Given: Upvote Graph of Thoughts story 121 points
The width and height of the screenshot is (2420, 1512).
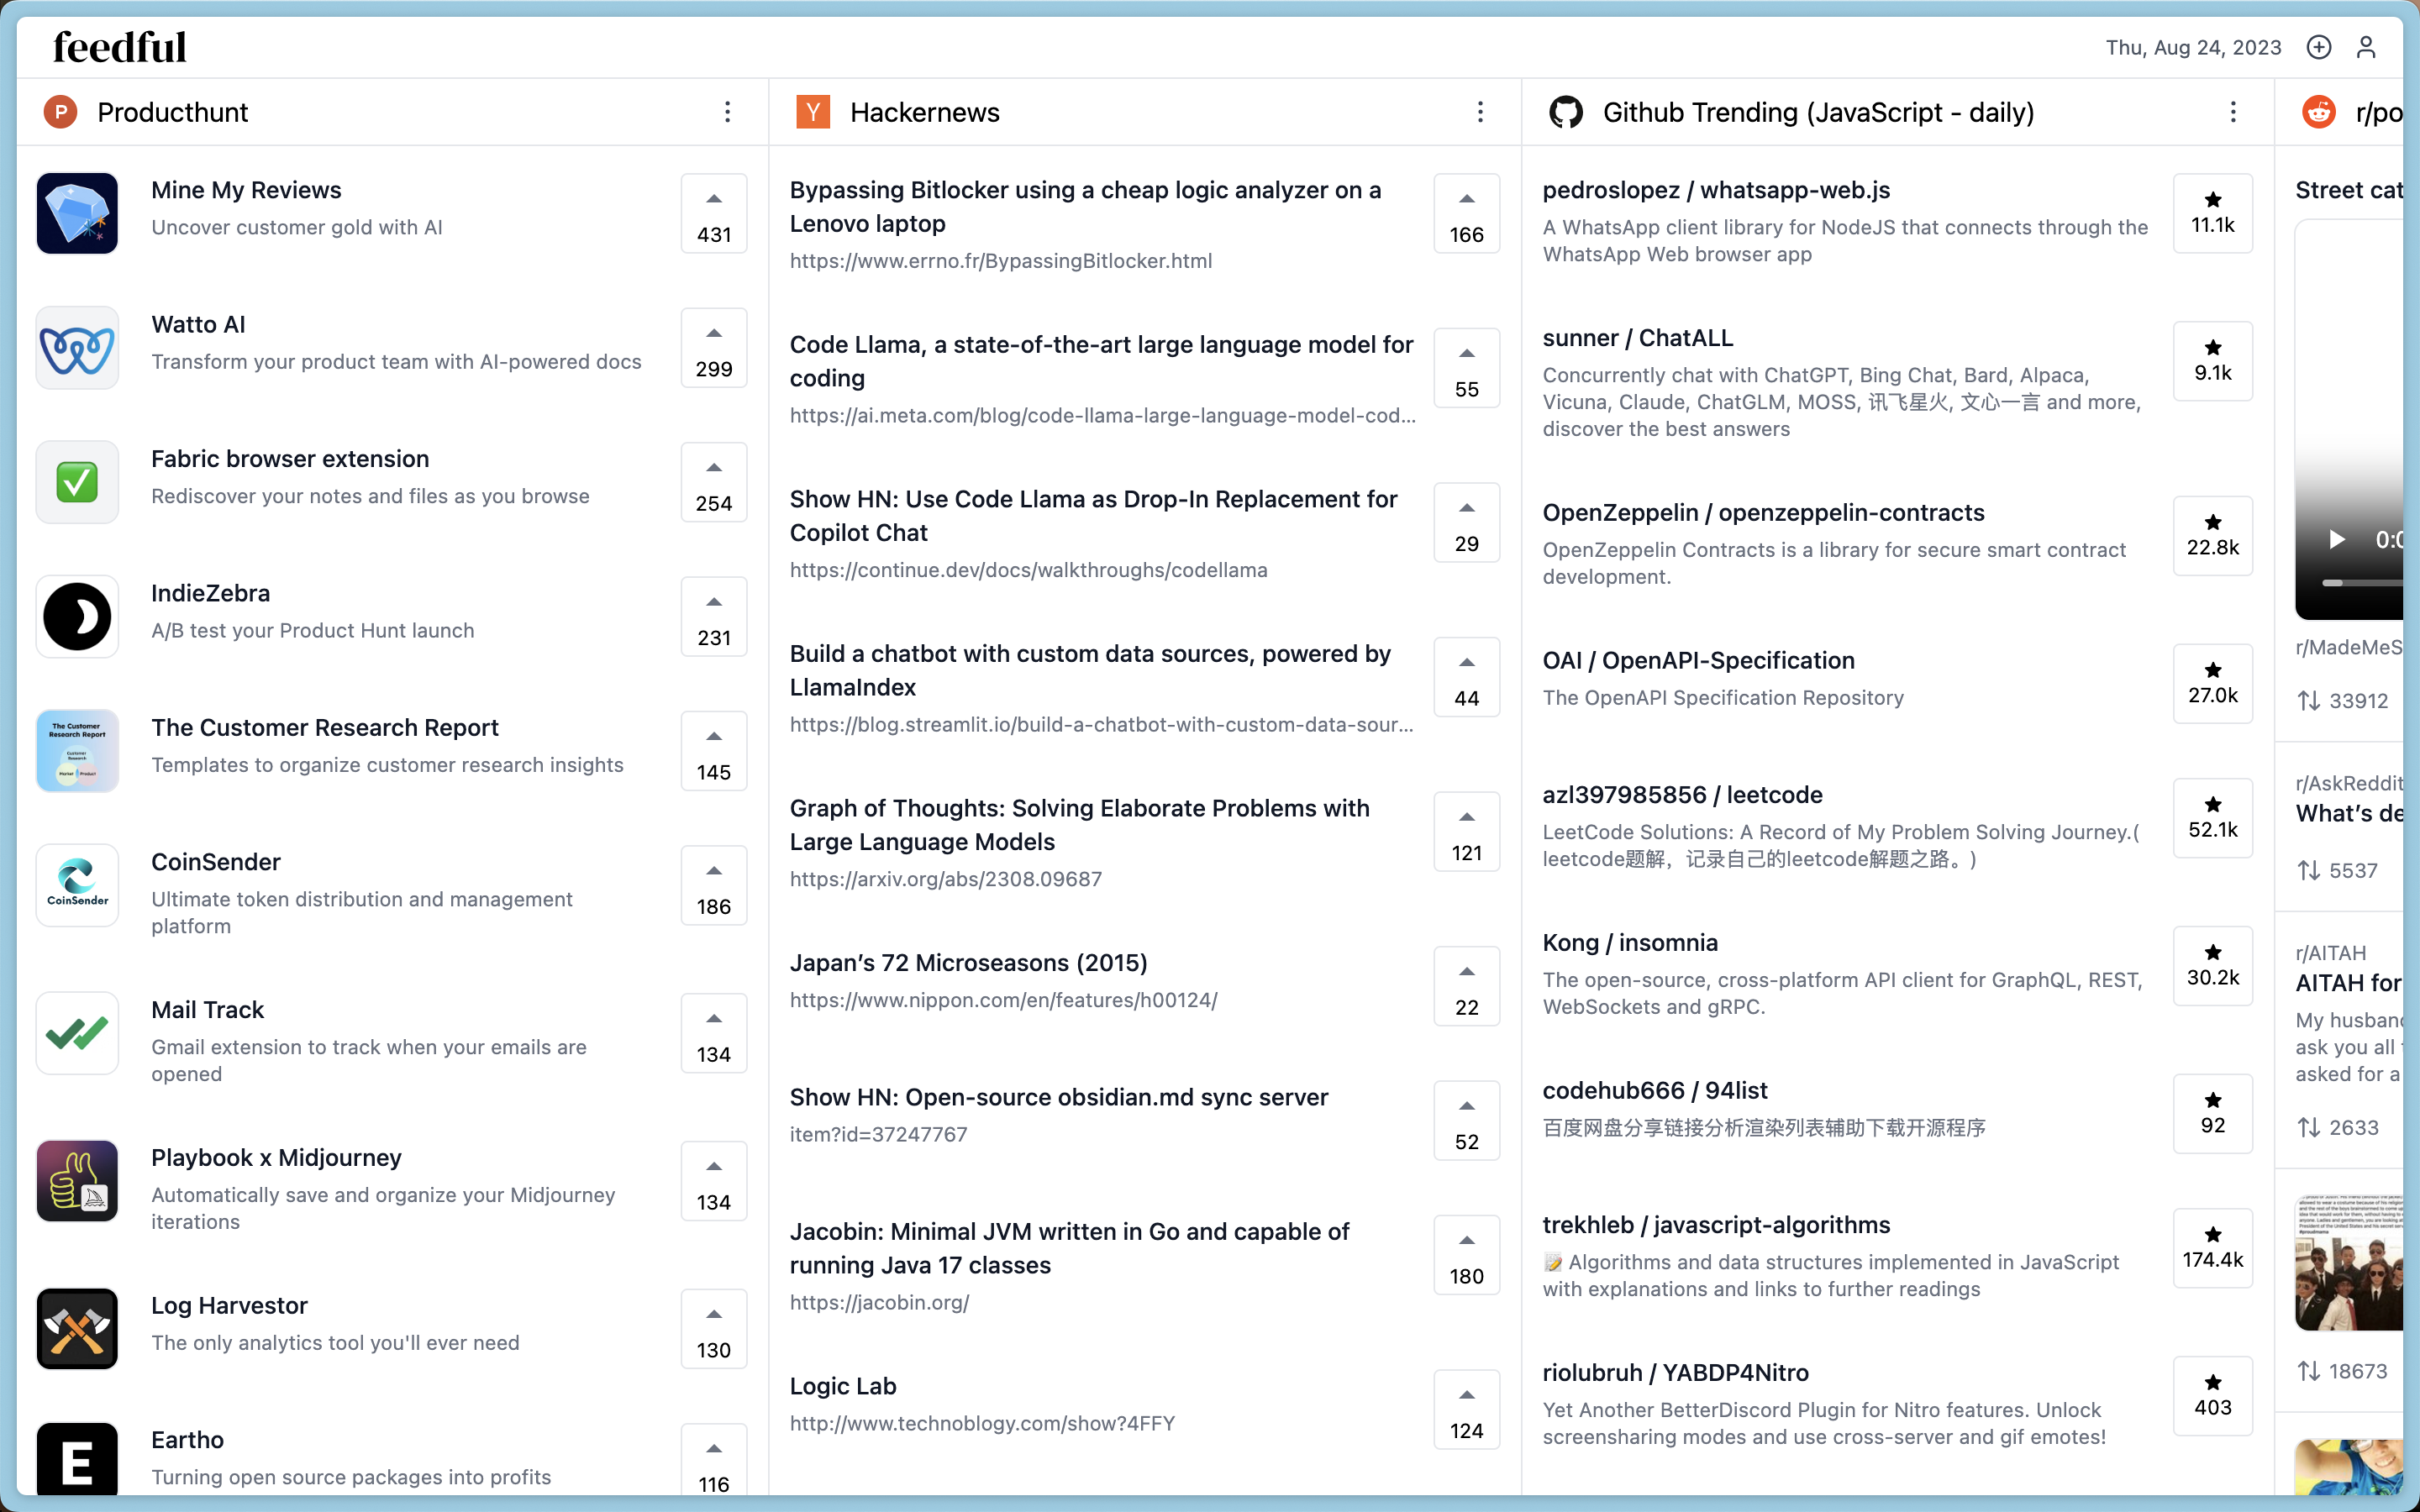Looking at the screenshot, I should point(1466,832).
